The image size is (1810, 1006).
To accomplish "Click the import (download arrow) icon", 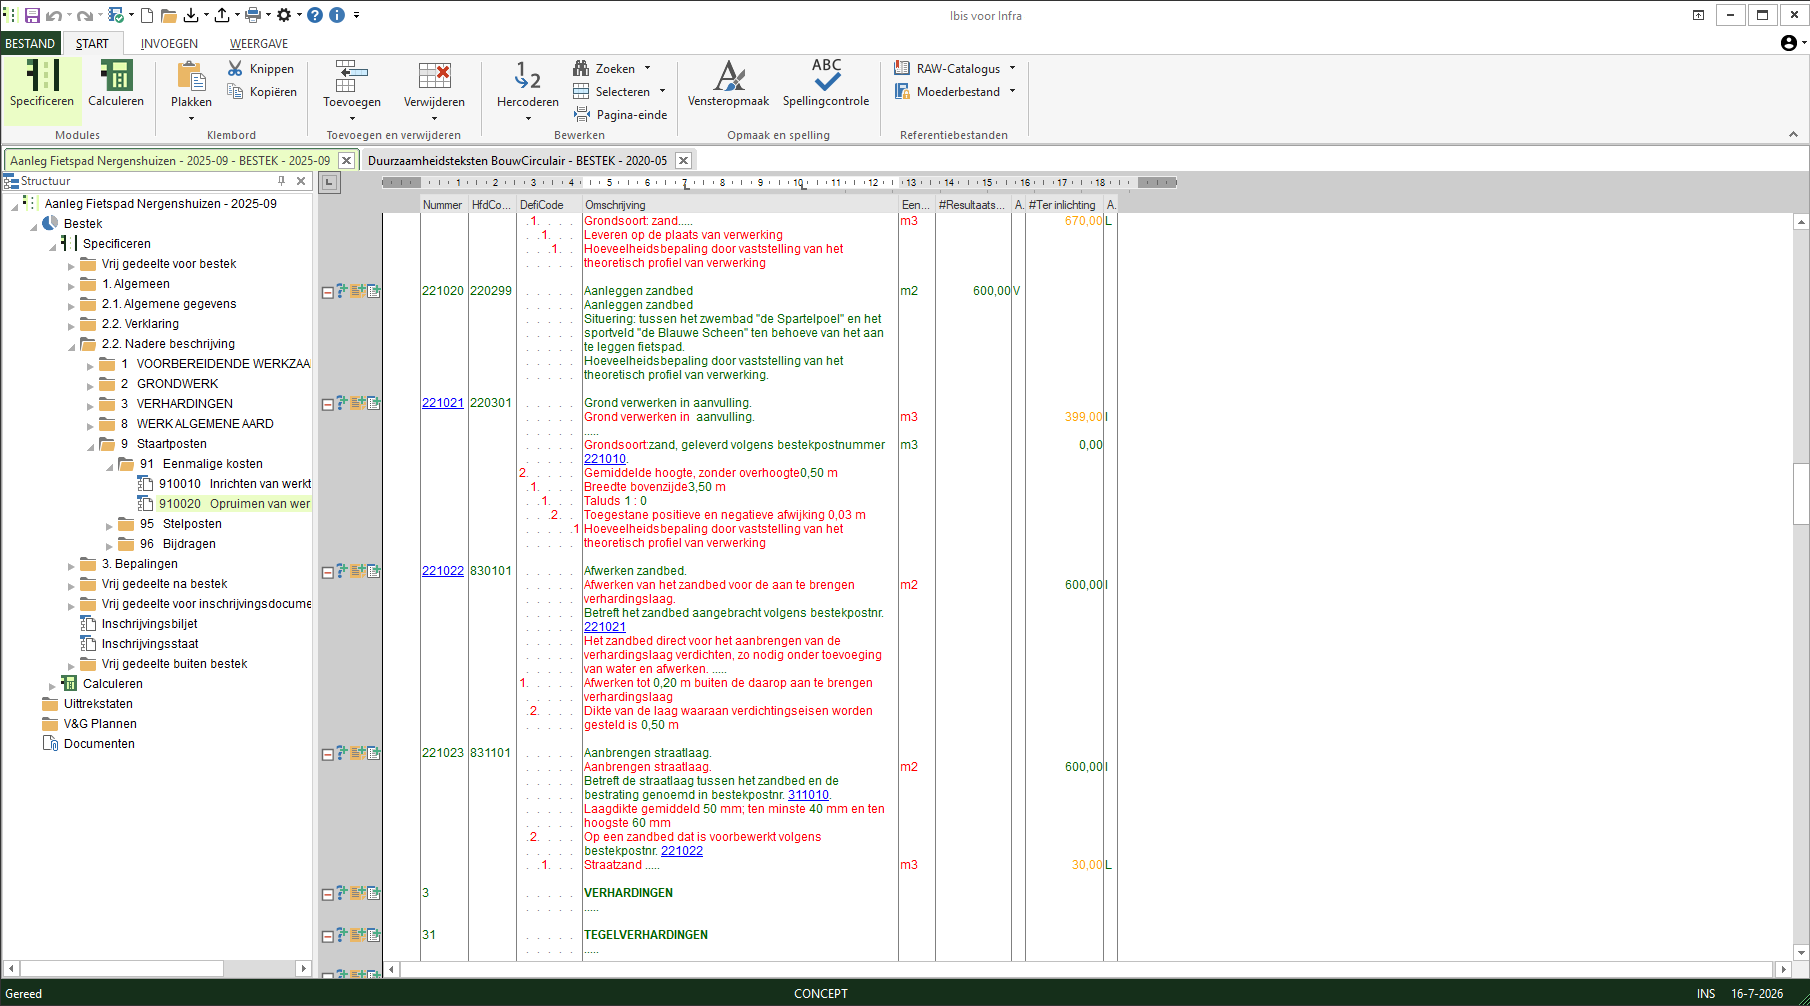I will [191, 15].
